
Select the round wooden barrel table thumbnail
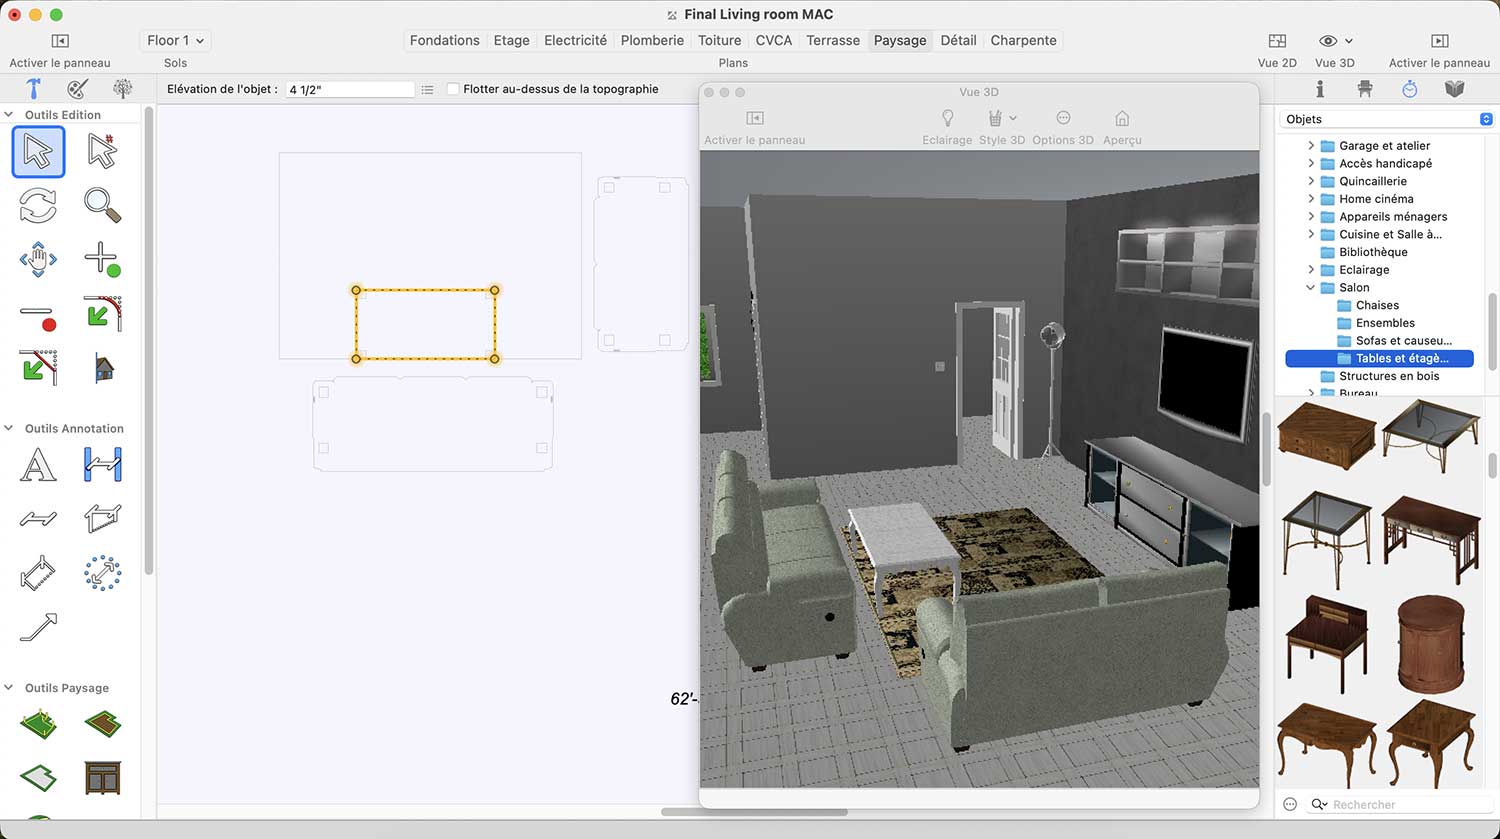pyautogui.click(x=1431, y=644)
